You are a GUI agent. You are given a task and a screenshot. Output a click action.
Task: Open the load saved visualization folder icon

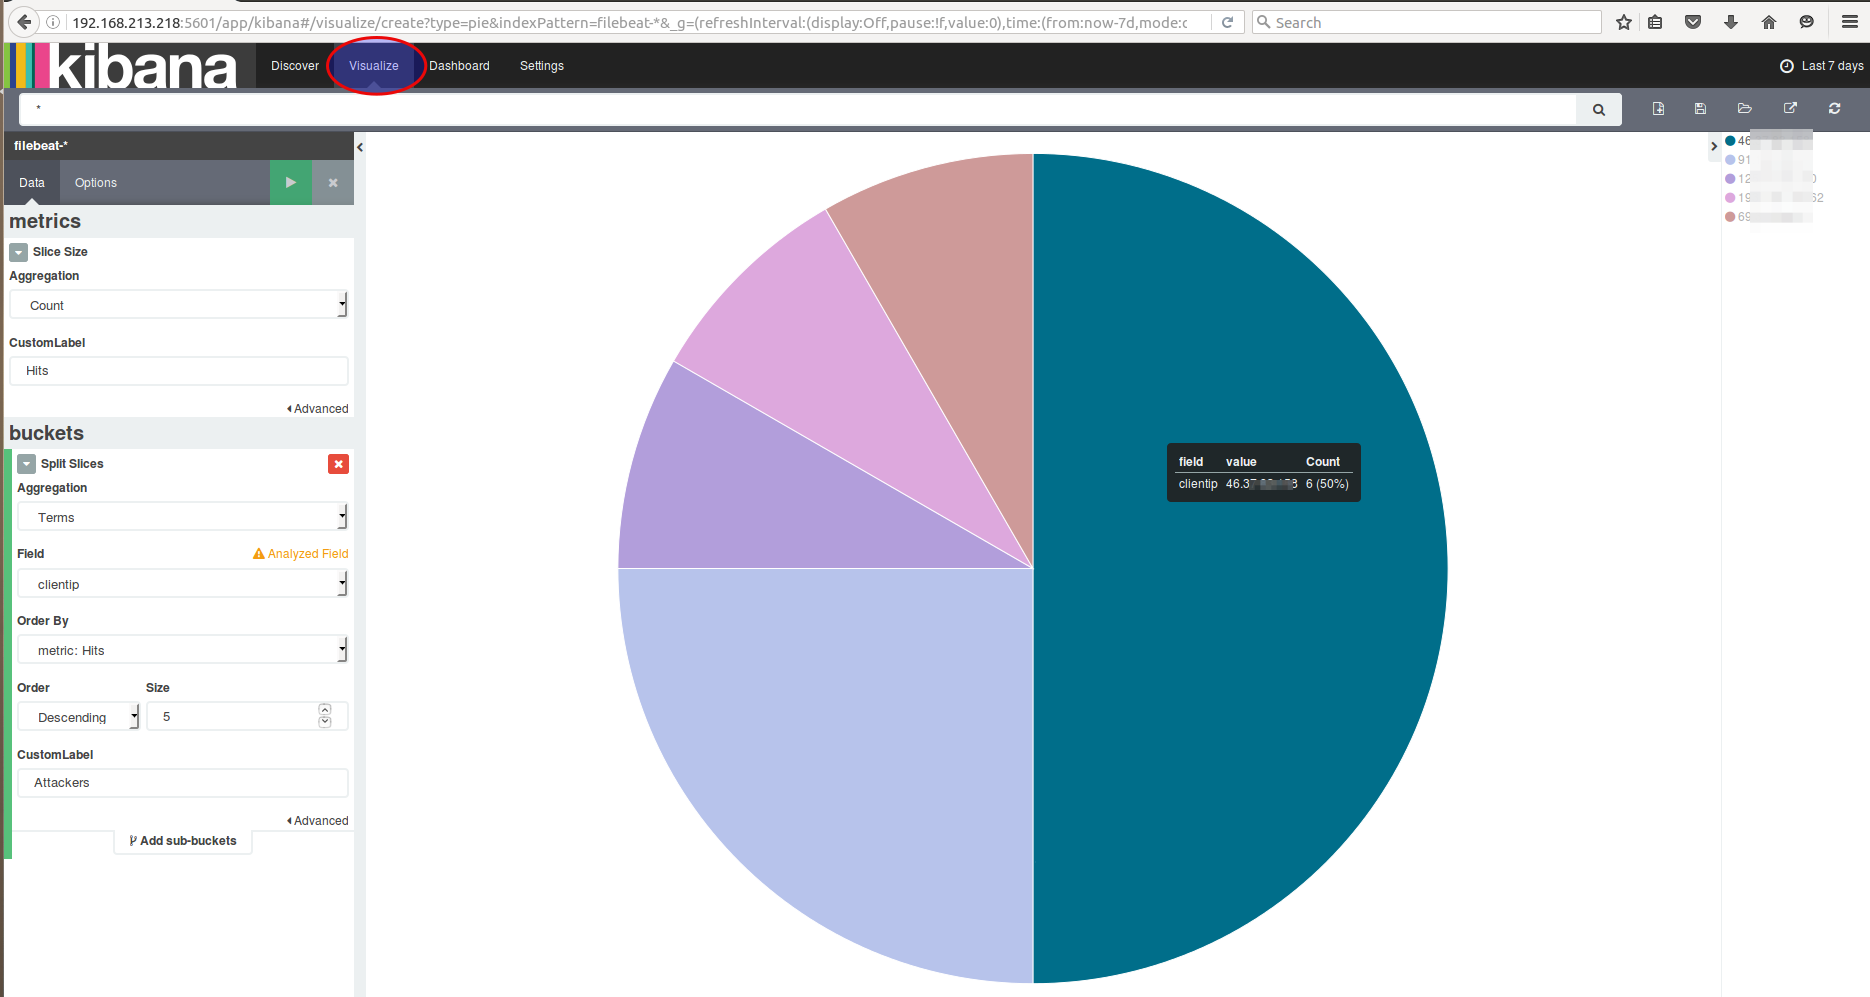tap(1745, 109)
